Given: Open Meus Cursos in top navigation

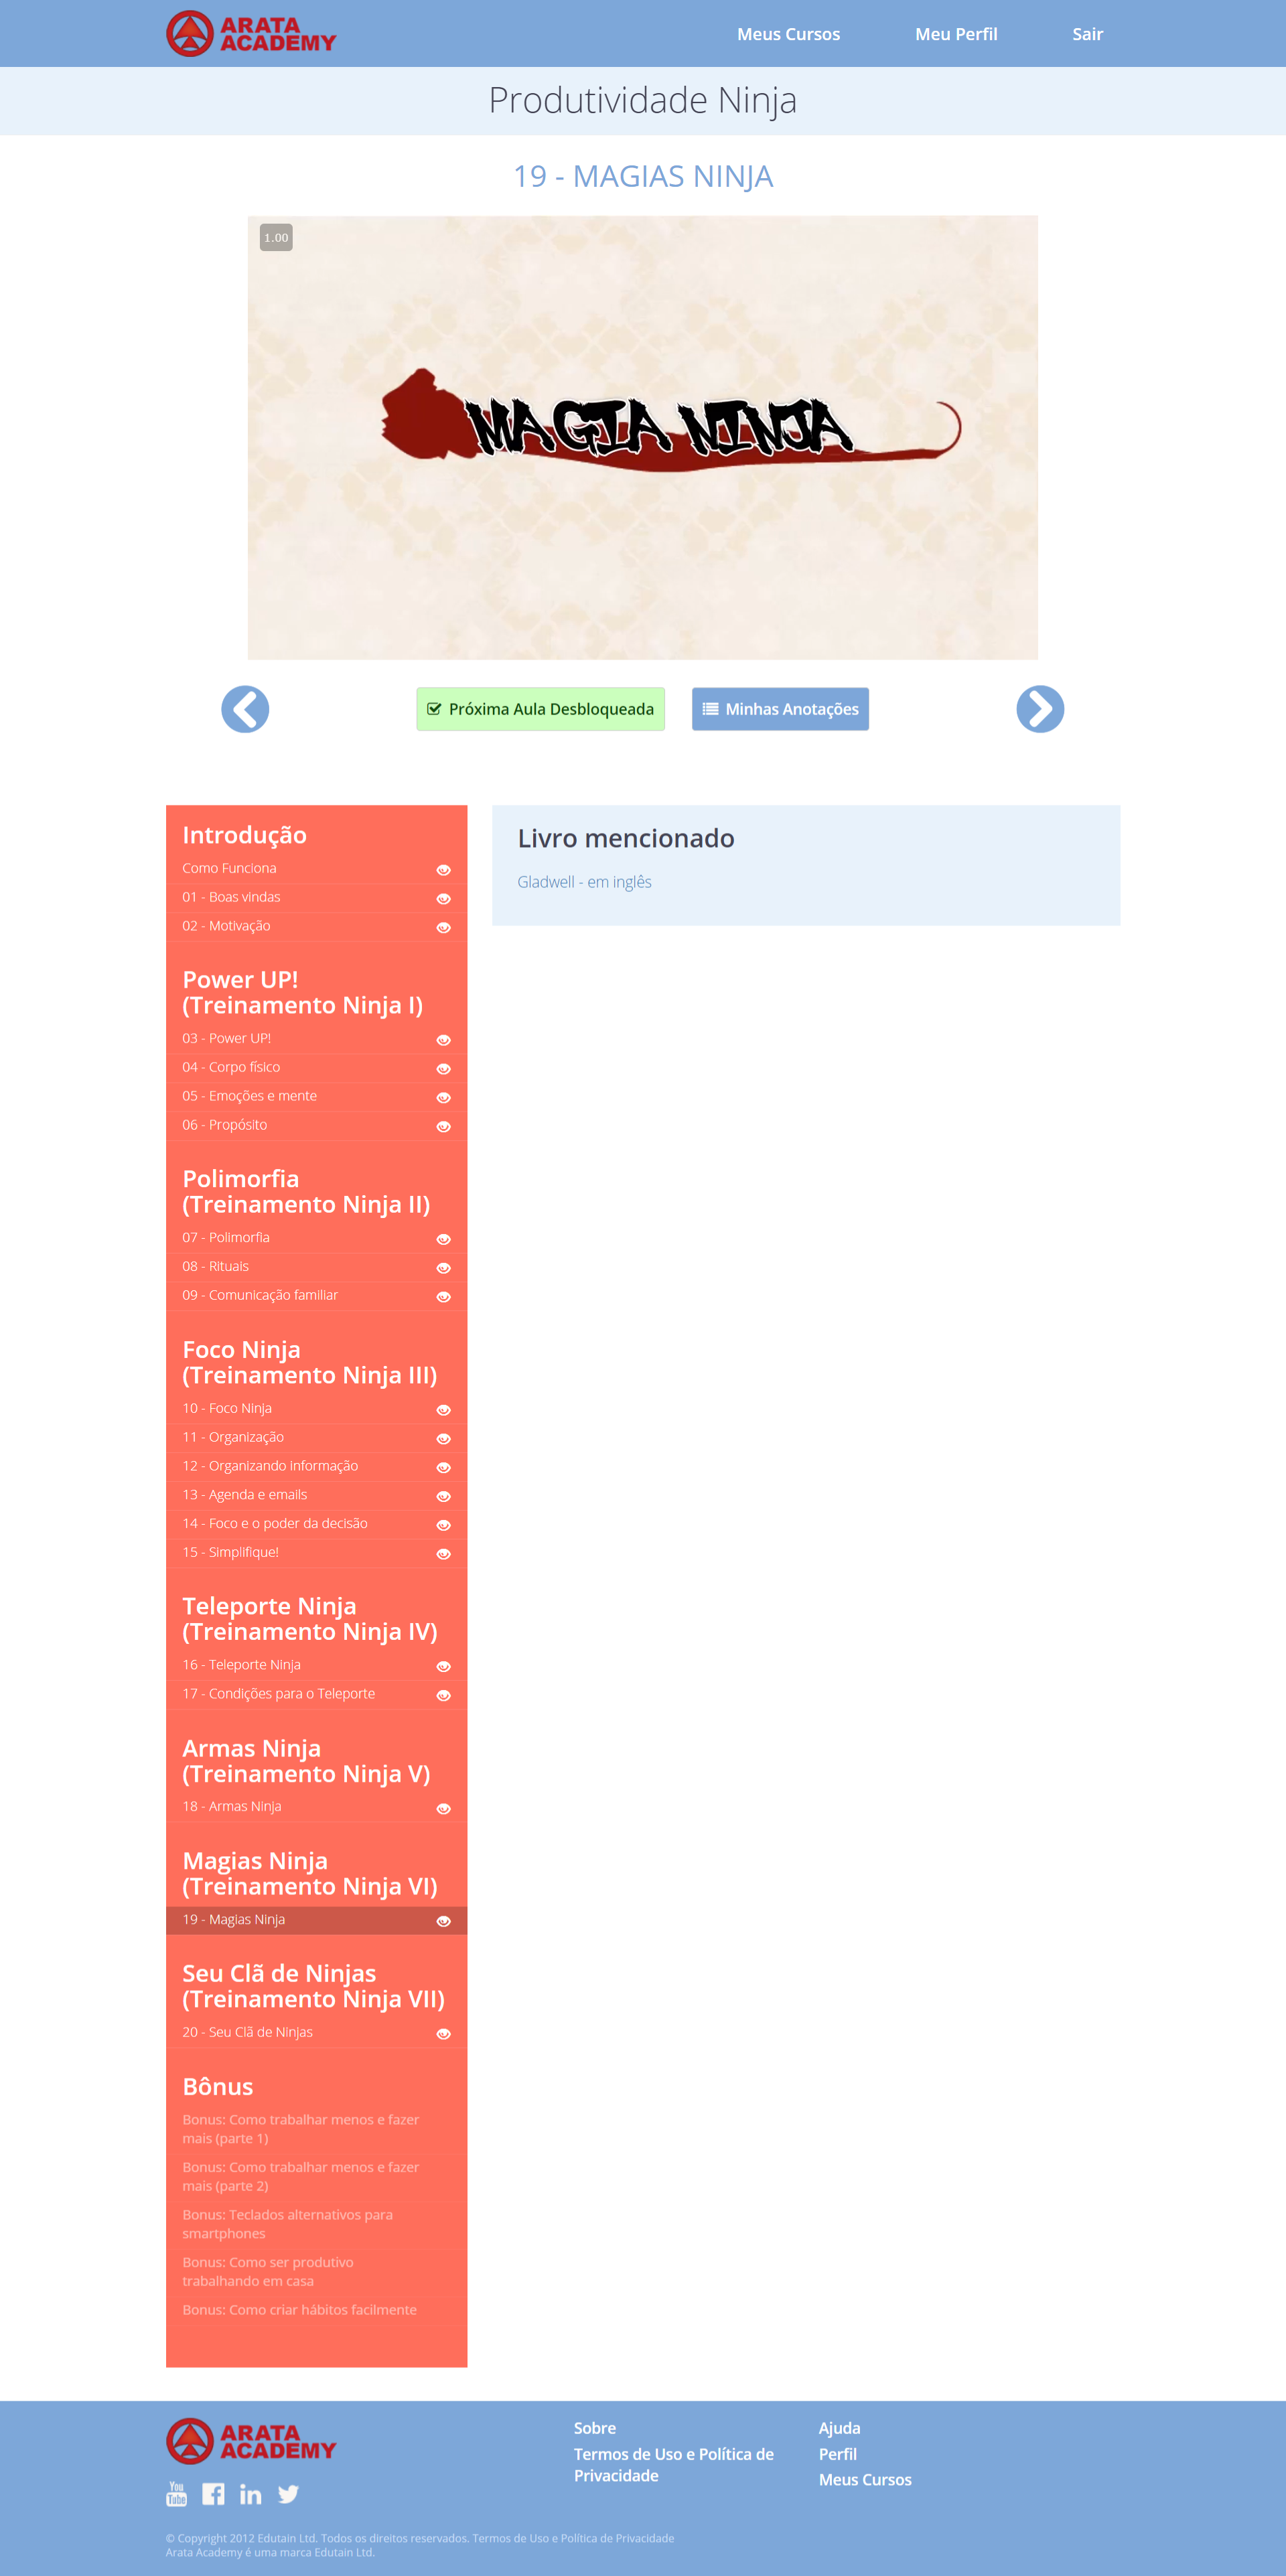Looking at the screenshot, I should (789, 34).
